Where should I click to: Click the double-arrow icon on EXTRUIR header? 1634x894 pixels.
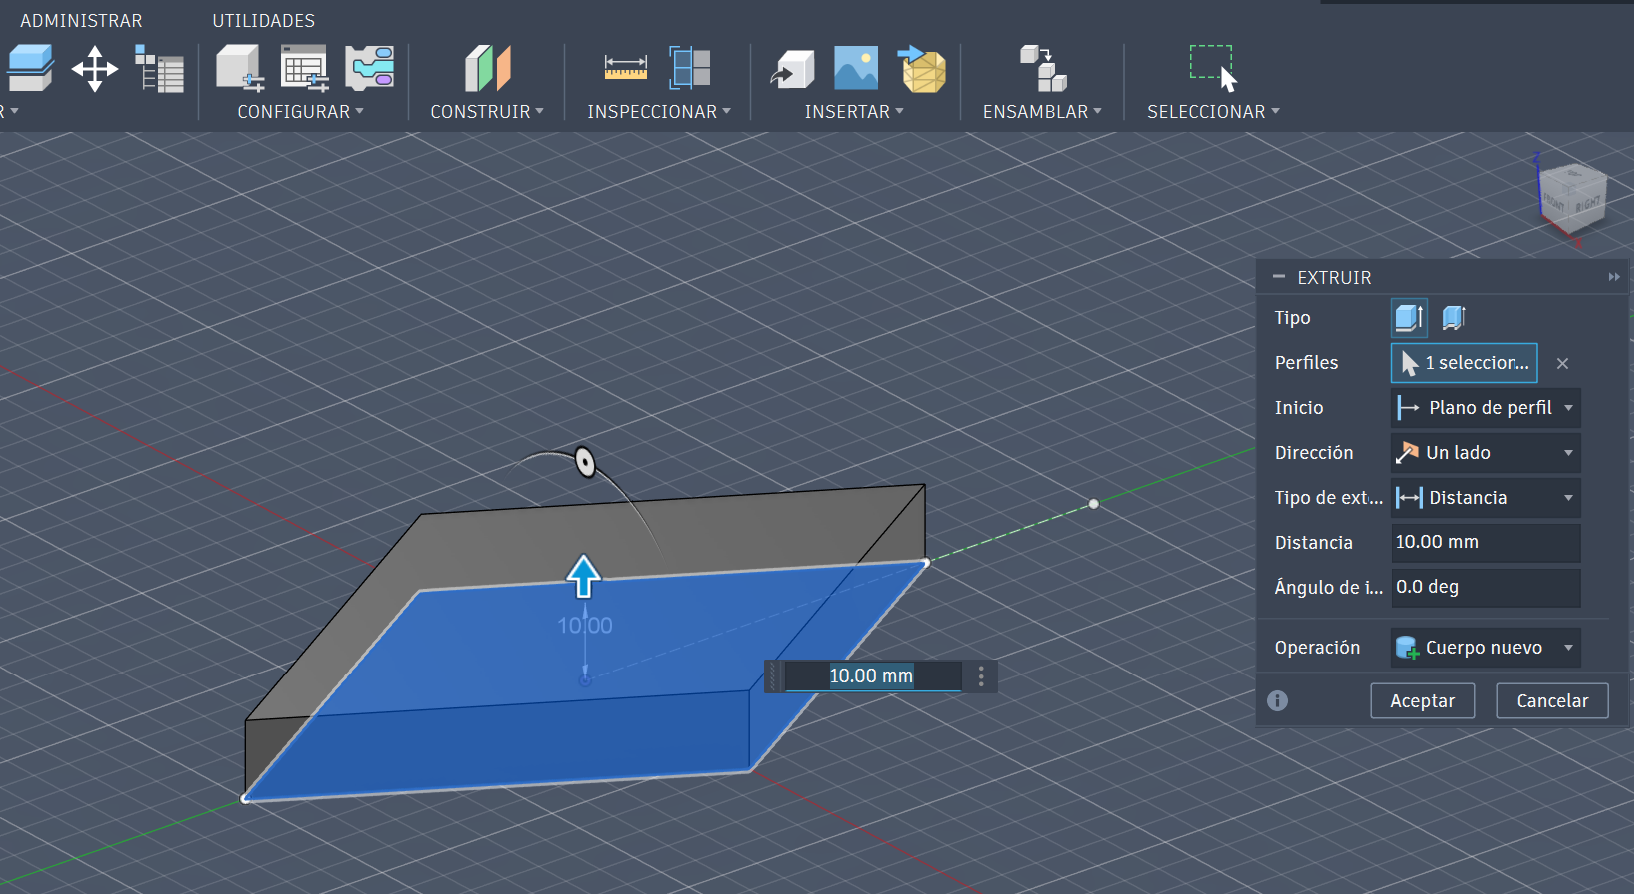1613,277
